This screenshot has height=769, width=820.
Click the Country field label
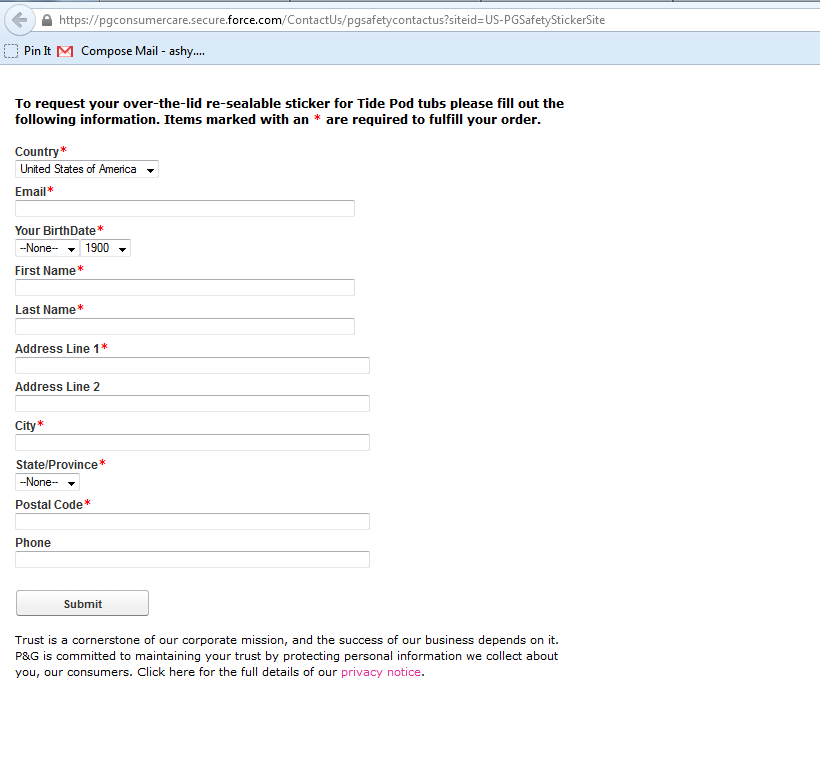tap(37, 152)
